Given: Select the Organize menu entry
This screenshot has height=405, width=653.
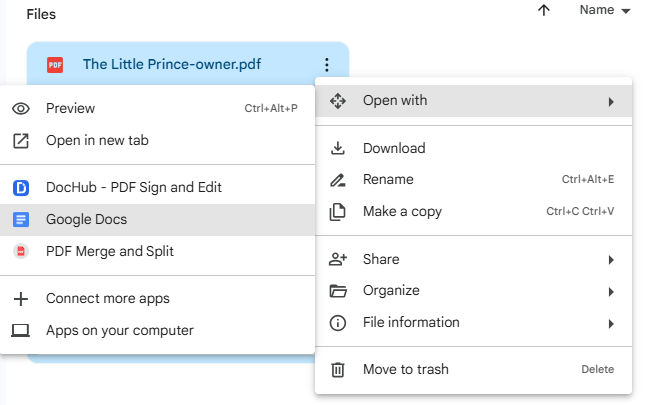Looking at the screenshot, I should click(x=474, y=291).
